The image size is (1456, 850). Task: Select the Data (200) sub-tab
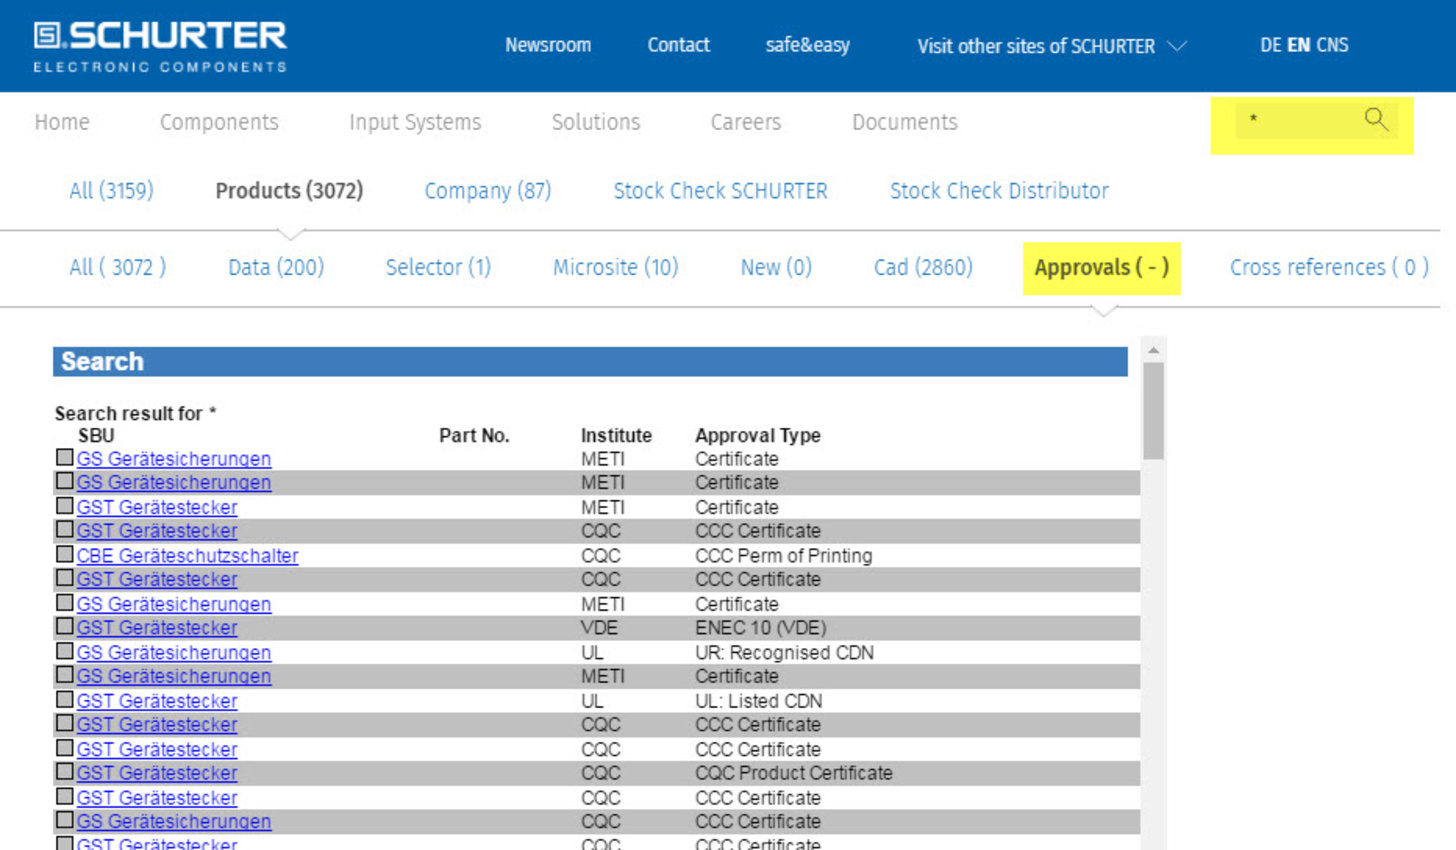[x=276, y=267]
